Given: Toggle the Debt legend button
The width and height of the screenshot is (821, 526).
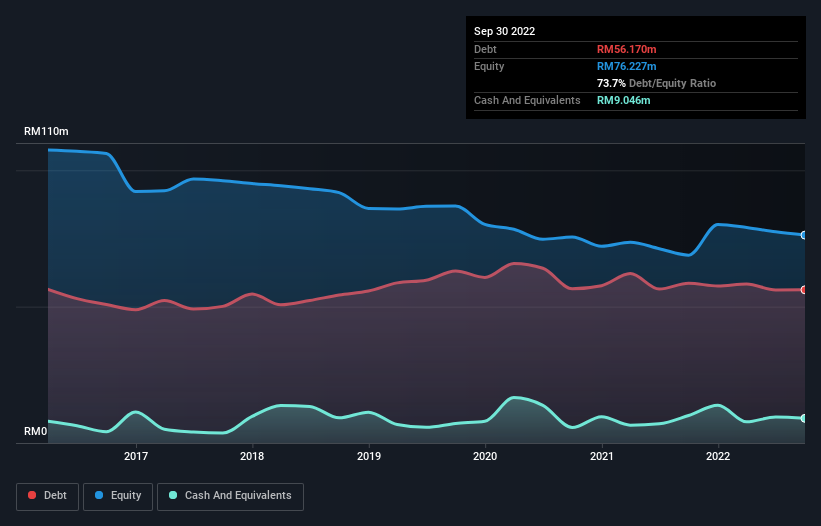Looking at the screenshot, I should (48, 496).
